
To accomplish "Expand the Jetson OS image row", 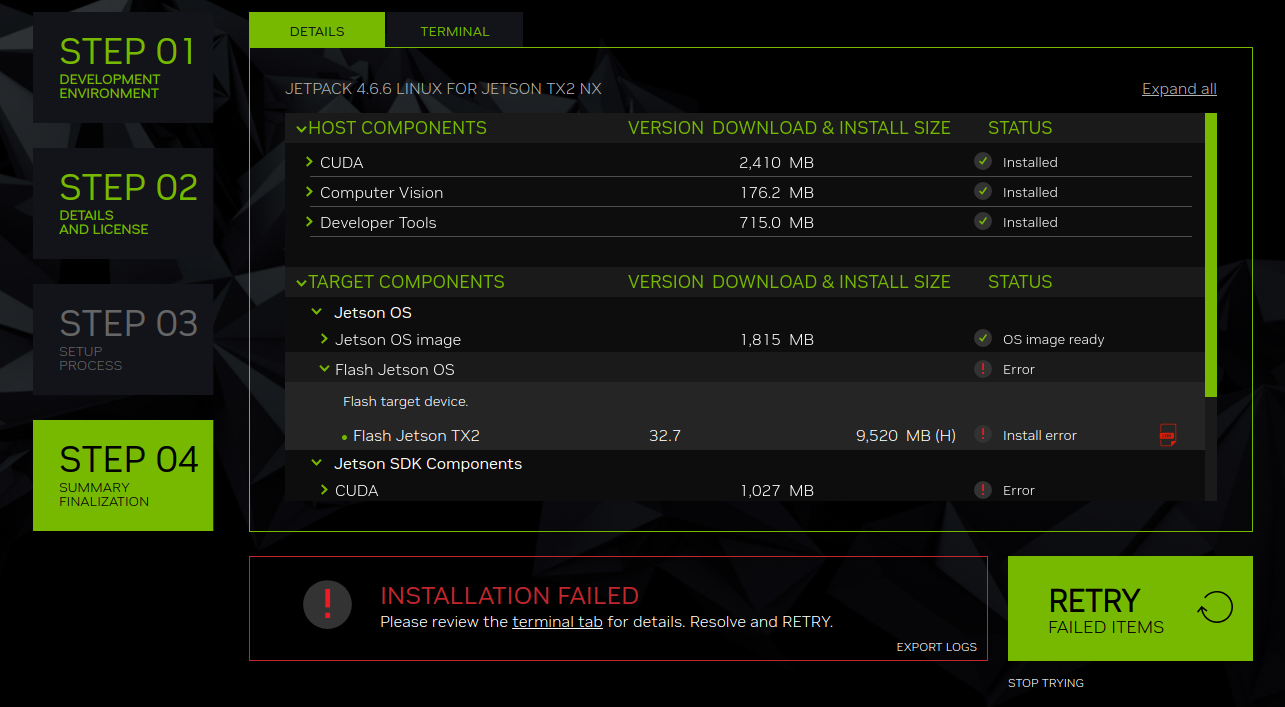I will 324,339.
